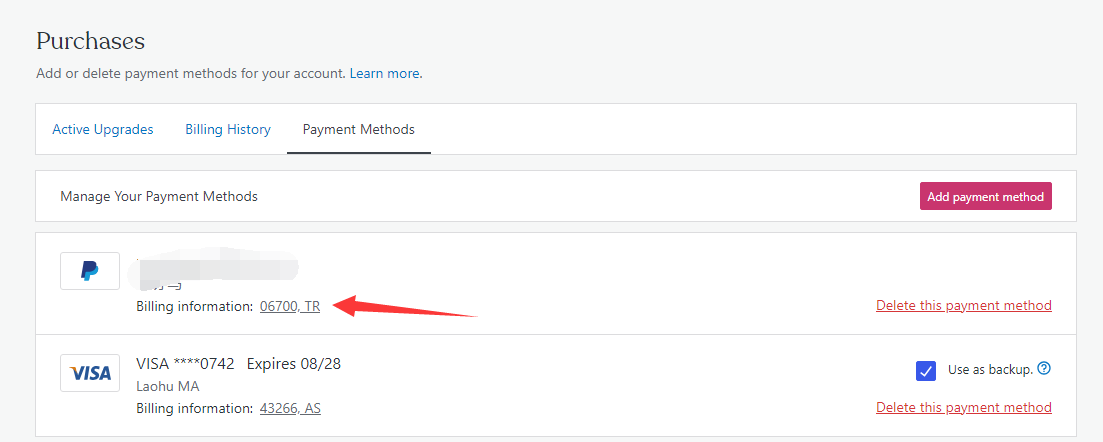Delete the VISA ****0742 payment method
1103x442 pixels.
pyautogui.click(x=963, y=407)
